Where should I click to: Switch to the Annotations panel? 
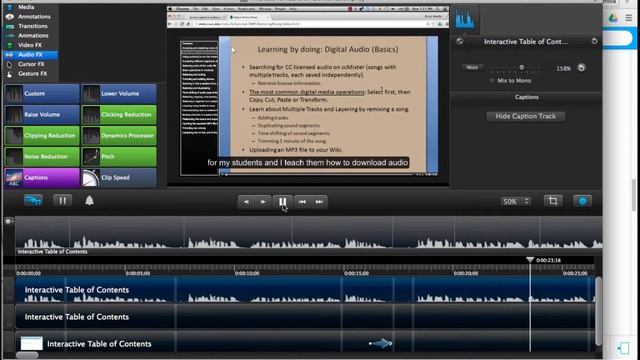point(34,16)
